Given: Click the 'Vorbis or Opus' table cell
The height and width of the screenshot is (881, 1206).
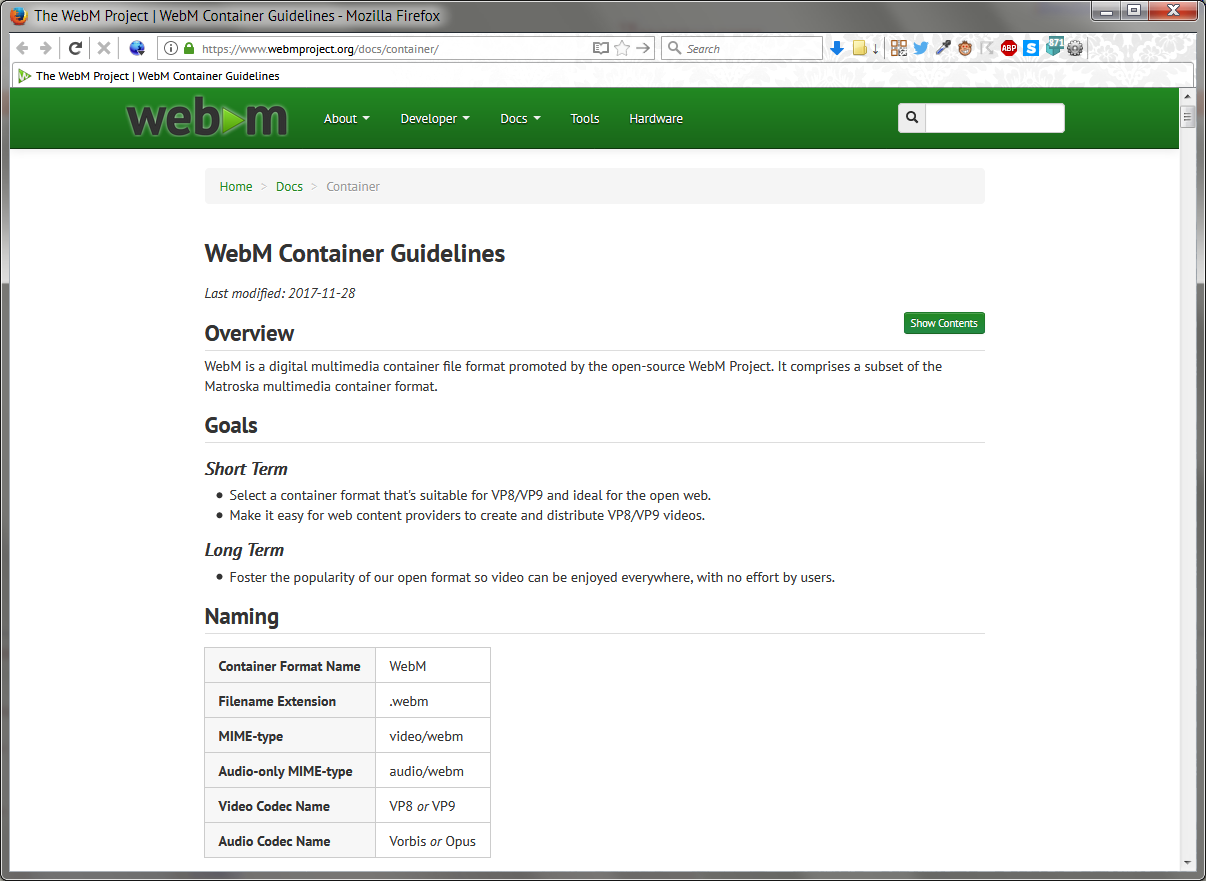Looking at the screenshot, I should [433, 841].
